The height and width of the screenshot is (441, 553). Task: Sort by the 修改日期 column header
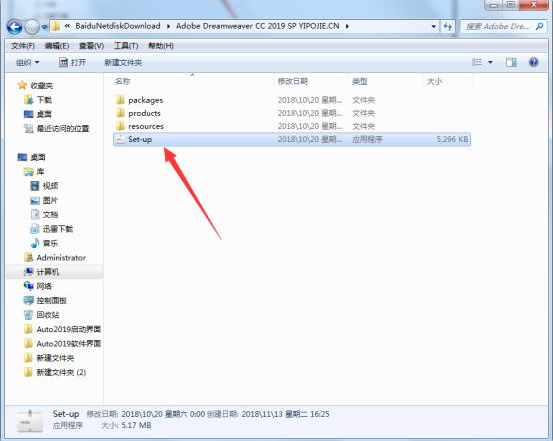point(293,81)
